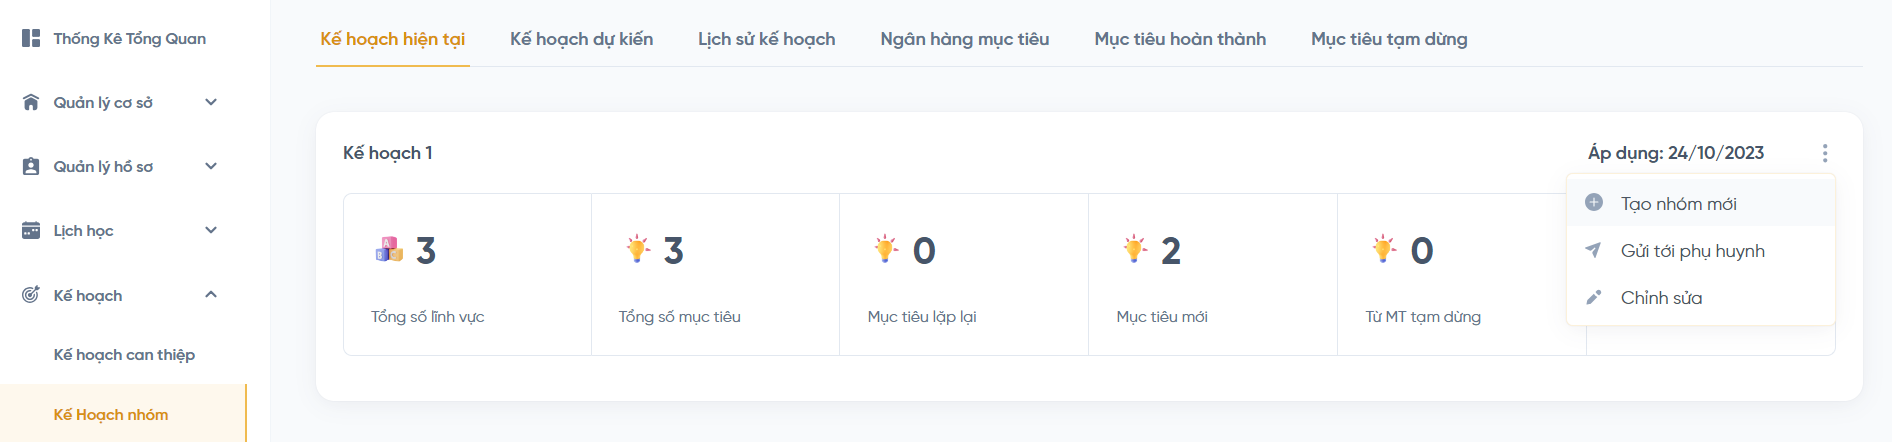This screenshot has width=1892, height=442.
Task: Open the Lịch sử kế hoạch tab
Action: (x=766, y=39)
